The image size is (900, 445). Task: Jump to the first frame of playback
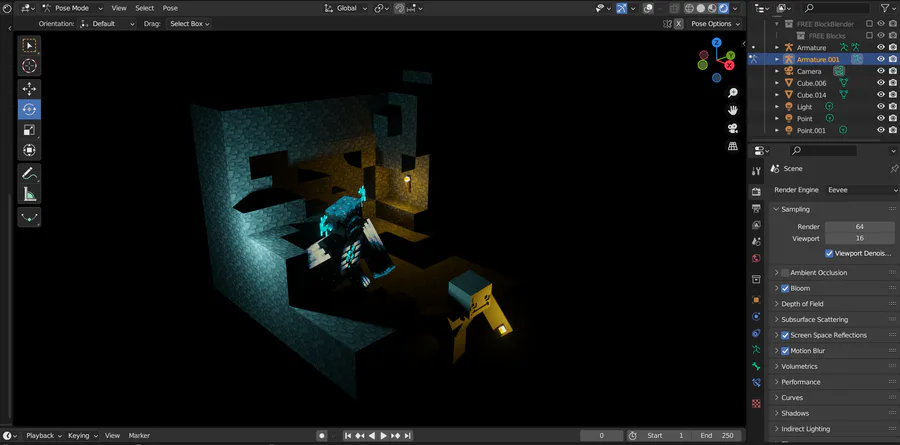click(348, 436)
